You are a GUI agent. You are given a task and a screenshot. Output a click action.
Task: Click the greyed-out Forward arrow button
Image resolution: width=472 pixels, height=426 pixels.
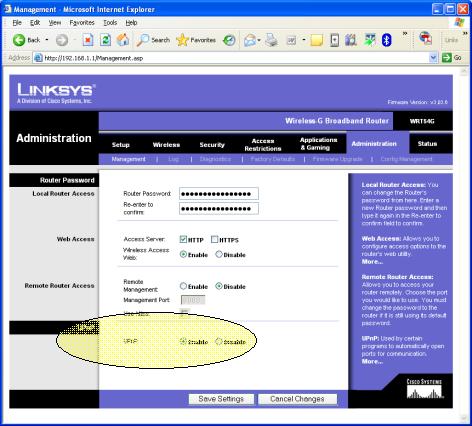pos(62,40)
